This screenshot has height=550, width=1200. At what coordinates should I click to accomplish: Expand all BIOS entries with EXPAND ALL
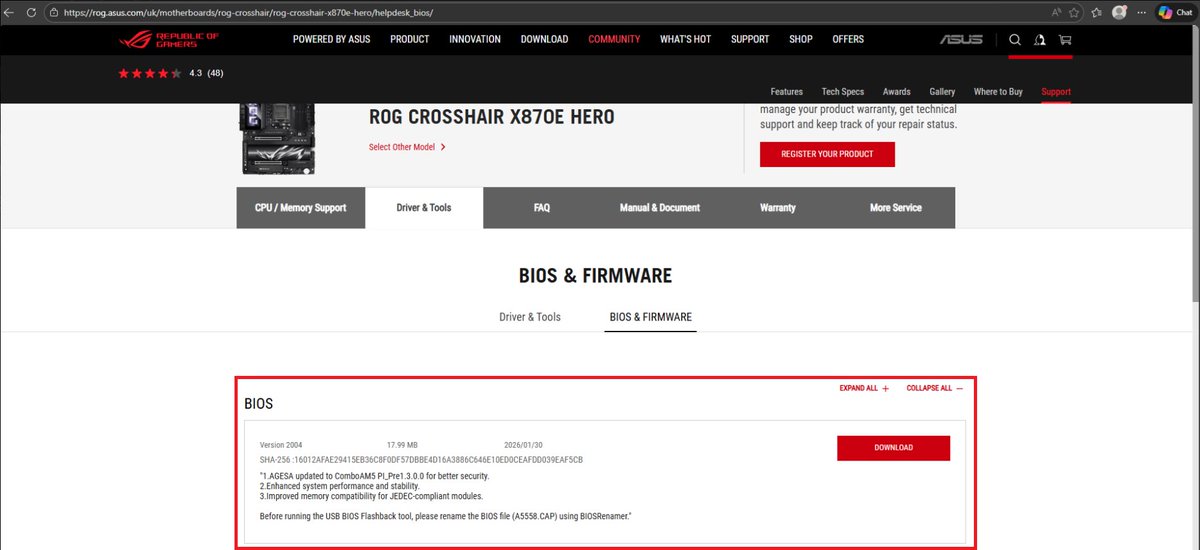tap(864, 388)
